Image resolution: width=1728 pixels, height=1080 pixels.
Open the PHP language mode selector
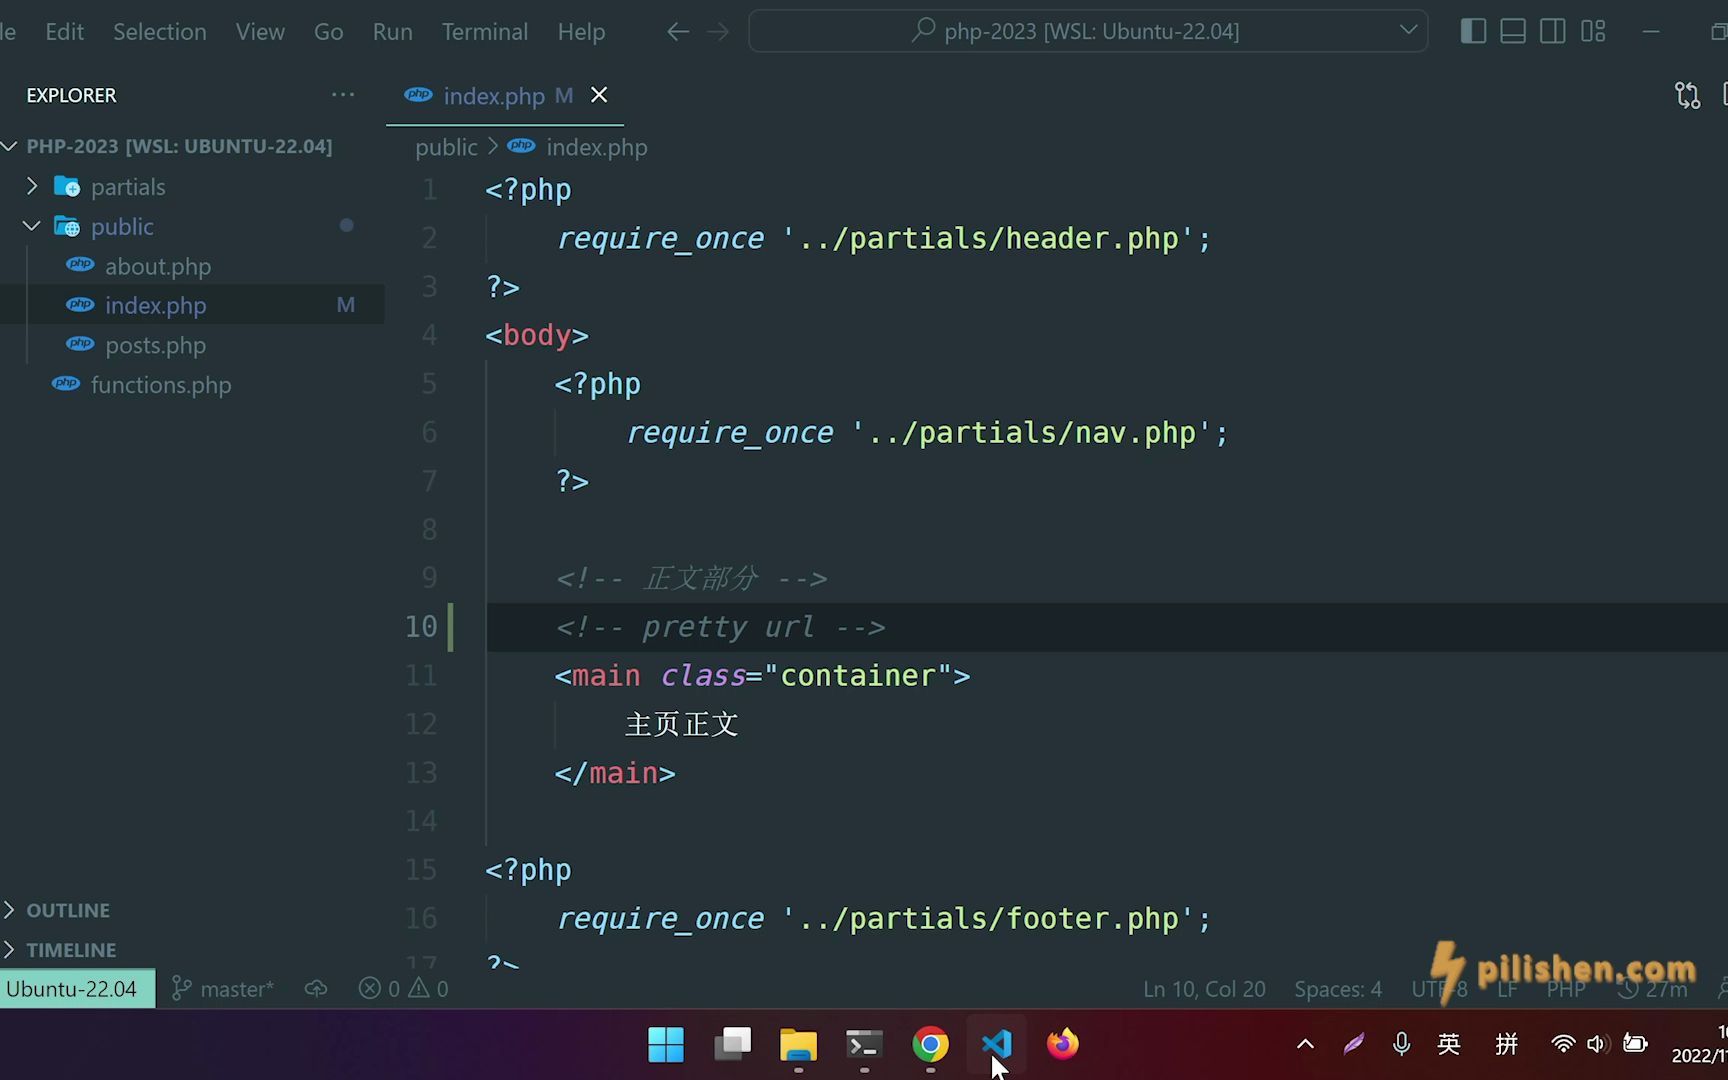point(1566,988)
